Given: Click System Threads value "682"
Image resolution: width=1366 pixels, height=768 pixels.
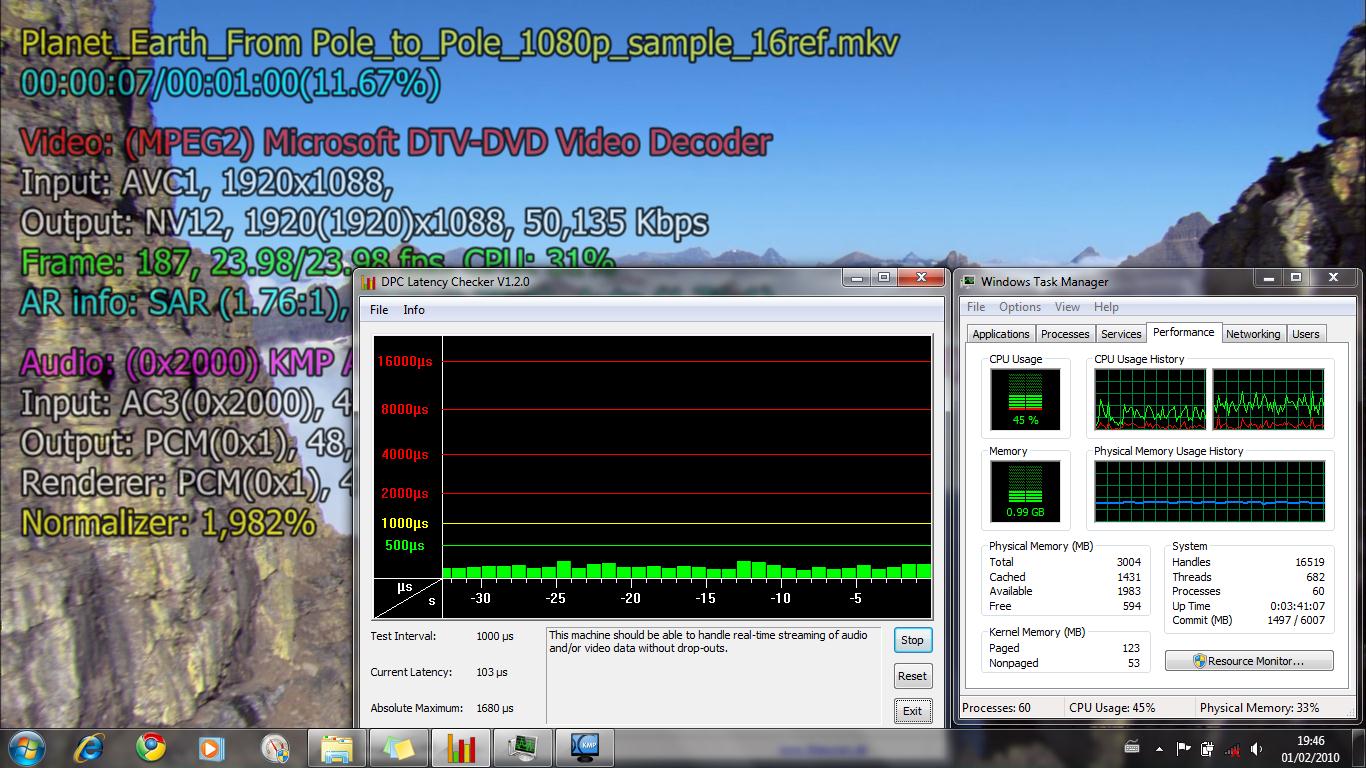Looking at the screenshot, I should (x=1315, y=577).
